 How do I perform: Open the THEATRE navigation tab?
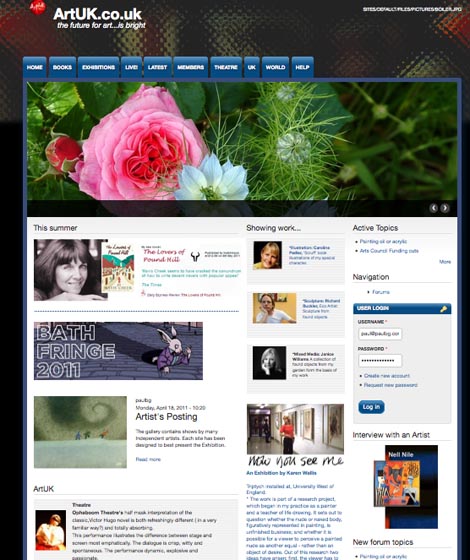(x=226, y=67)
